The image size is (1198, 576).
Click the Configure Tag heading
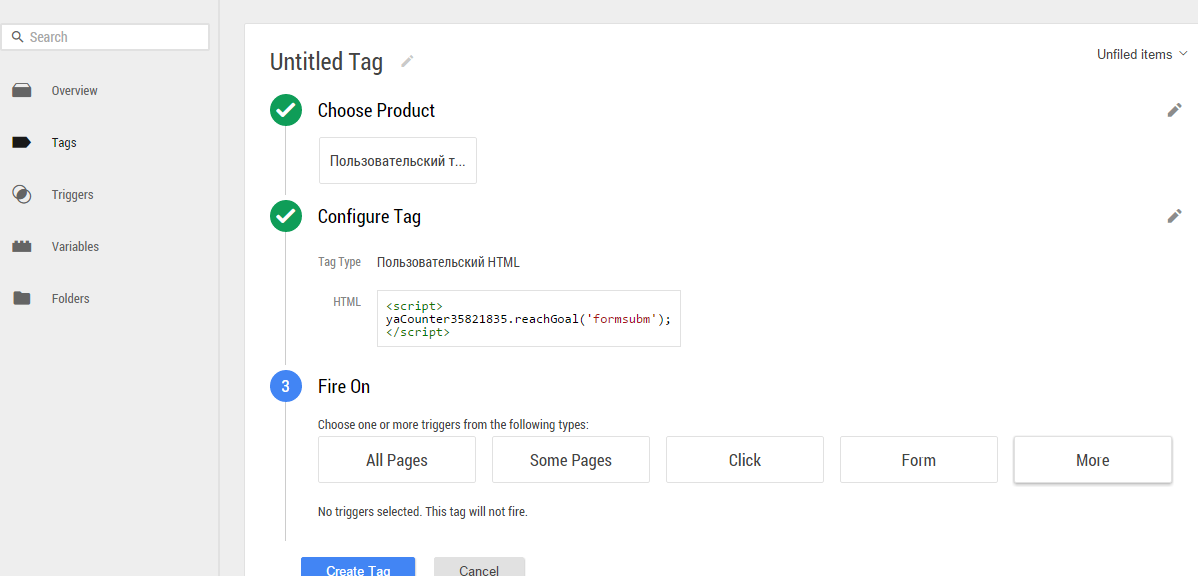point(369,217)
